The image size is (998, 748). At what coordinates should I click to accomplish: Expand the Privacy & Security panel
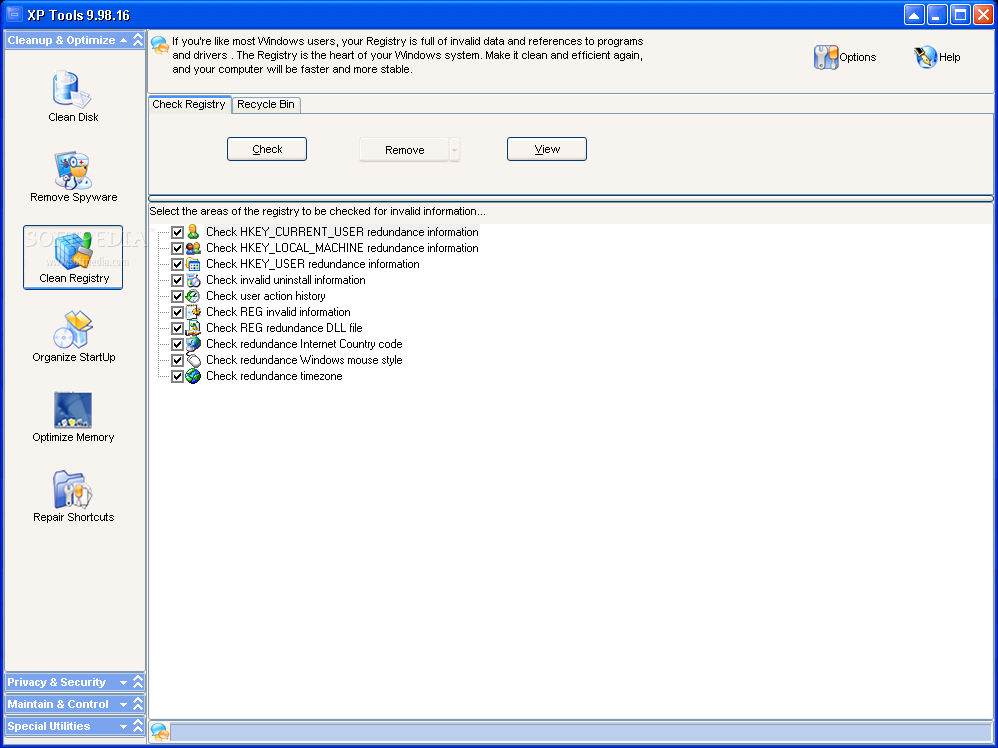click(74, 682)
